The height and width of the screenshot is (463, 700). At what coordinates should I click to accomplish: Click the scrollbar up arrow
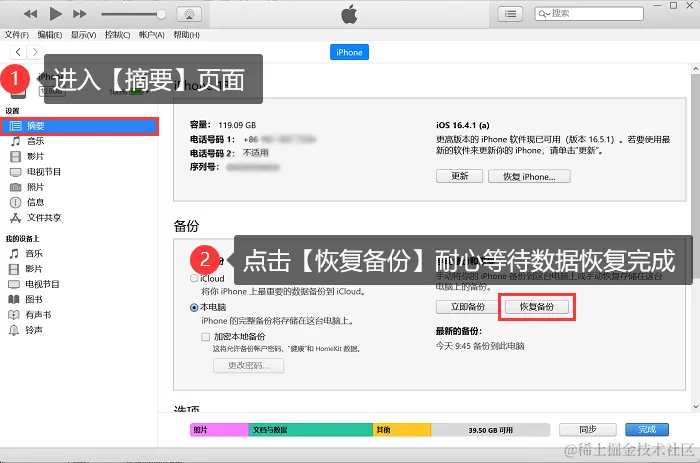(696, 69)
